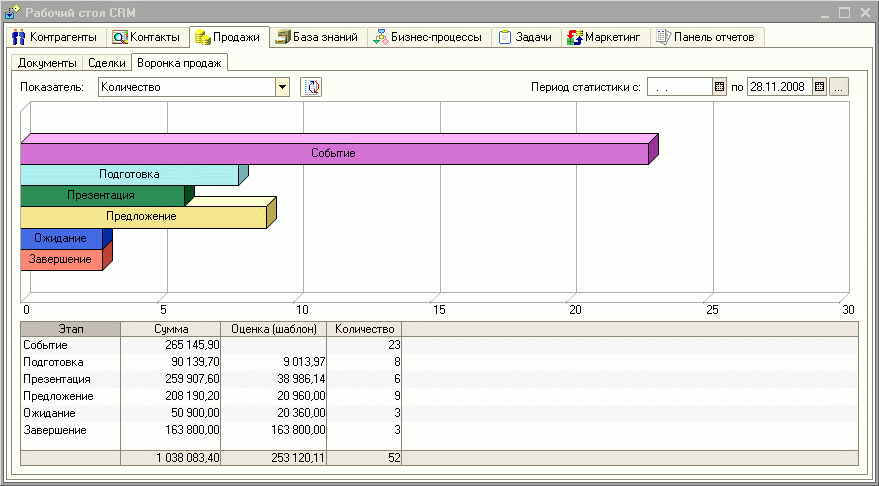Open the Бизнес-процессы tab
Screen dimensions: 879x486
[x=427, y=37]
